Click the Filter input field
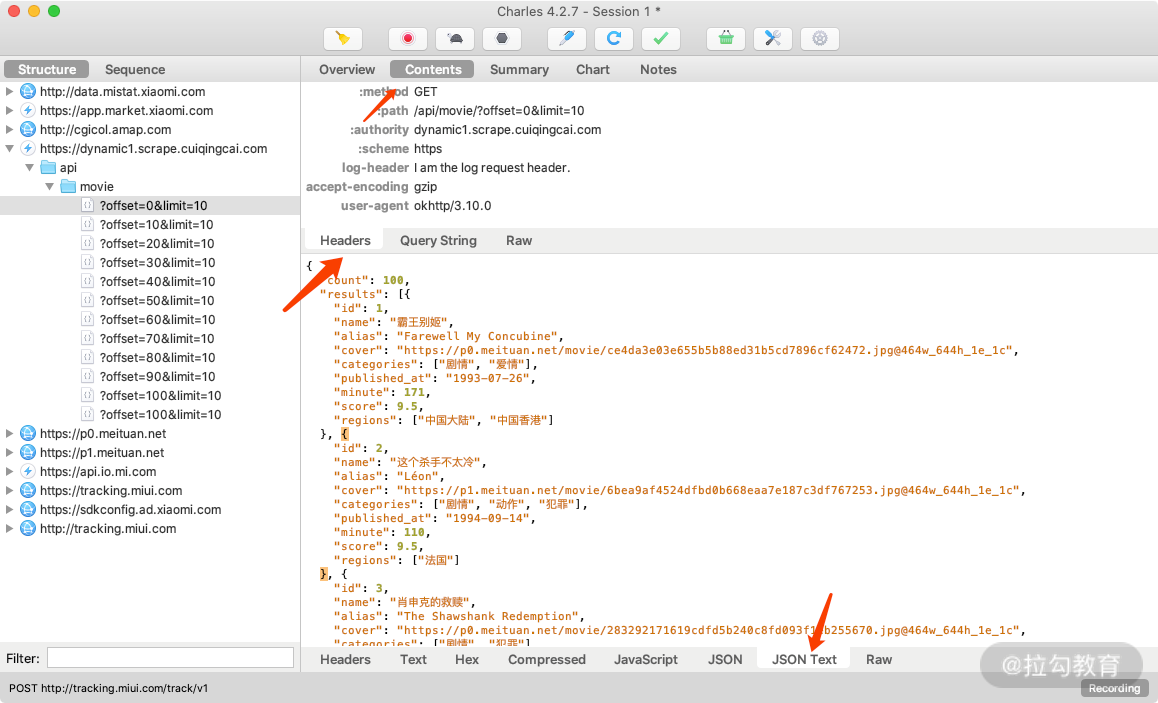Image resolution: width=1158 pixels, height=703 pixels. [x=171, y=658]
